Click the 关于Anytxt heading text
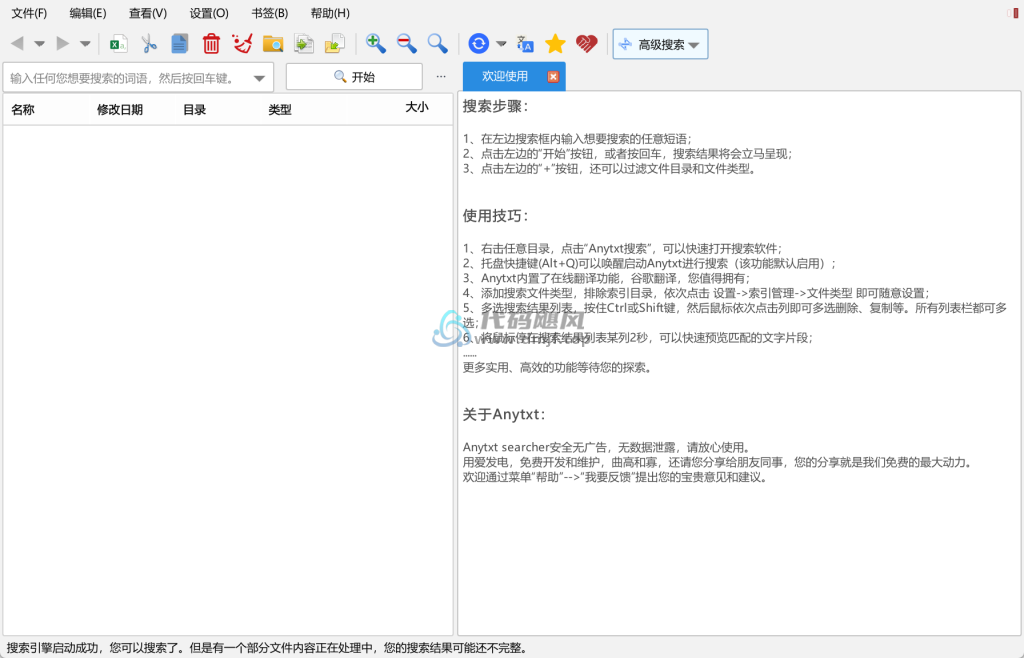The width and height of the screenshot is (1024, 658). pos(504,415)
